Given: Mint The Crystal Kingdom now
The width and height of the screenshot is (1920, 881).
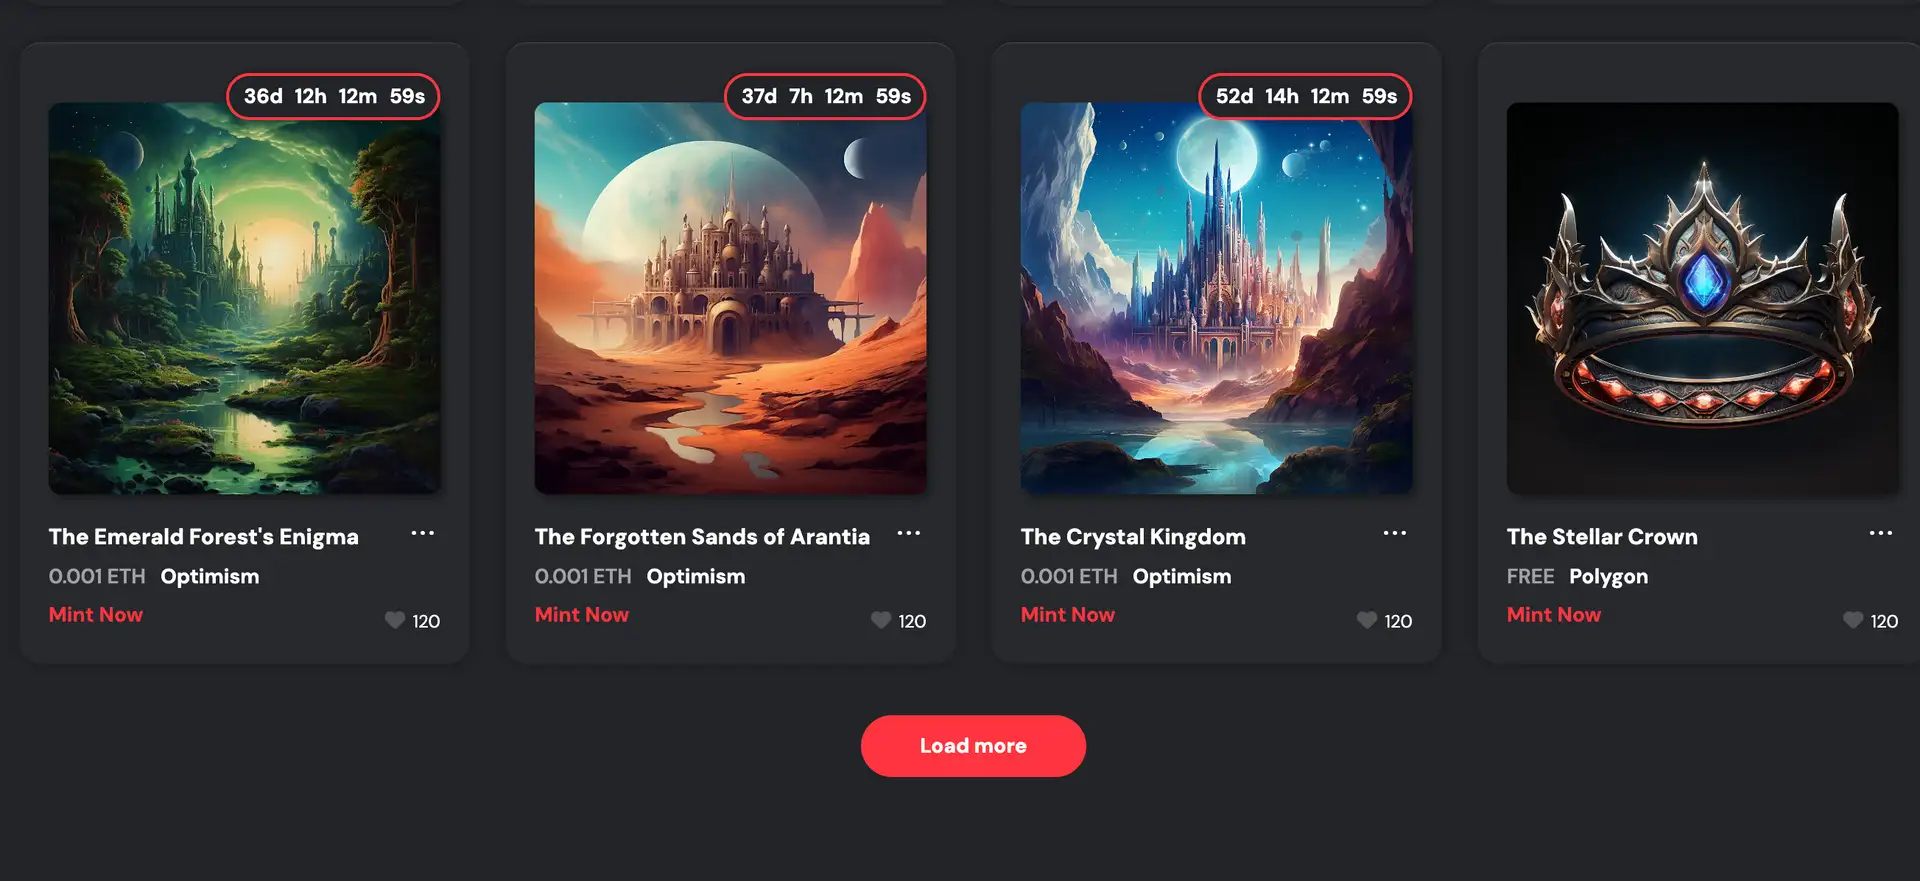Looking at the screenshot, I should pyautogui.click(x=1068, y=615).
